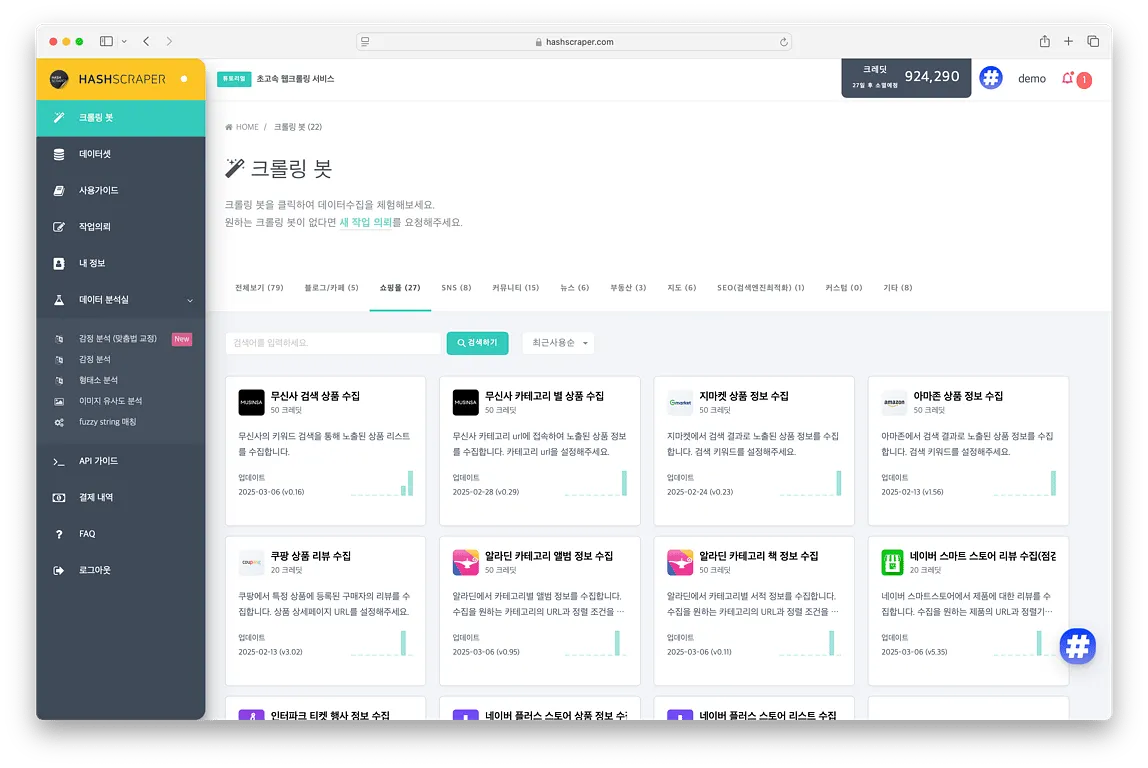Image resolution: width=1148 pixels, height=768 pixels.
Task: Click the Safari share icon
Action: (1044, 41)
